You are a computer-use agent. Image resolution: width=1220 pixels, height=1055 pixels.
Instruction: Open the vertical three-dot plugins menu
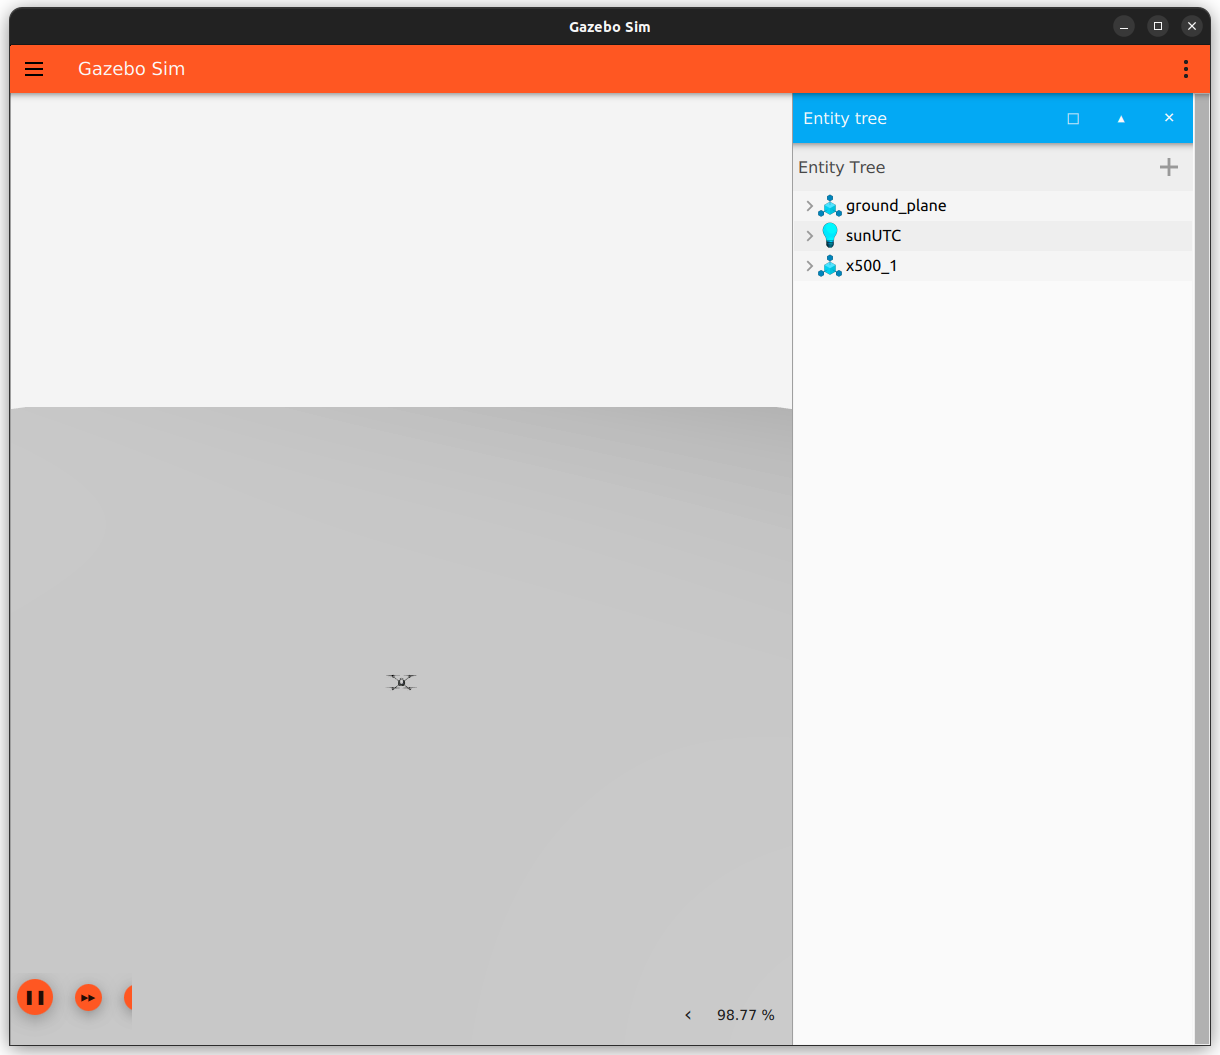(x=1186, y=69)
